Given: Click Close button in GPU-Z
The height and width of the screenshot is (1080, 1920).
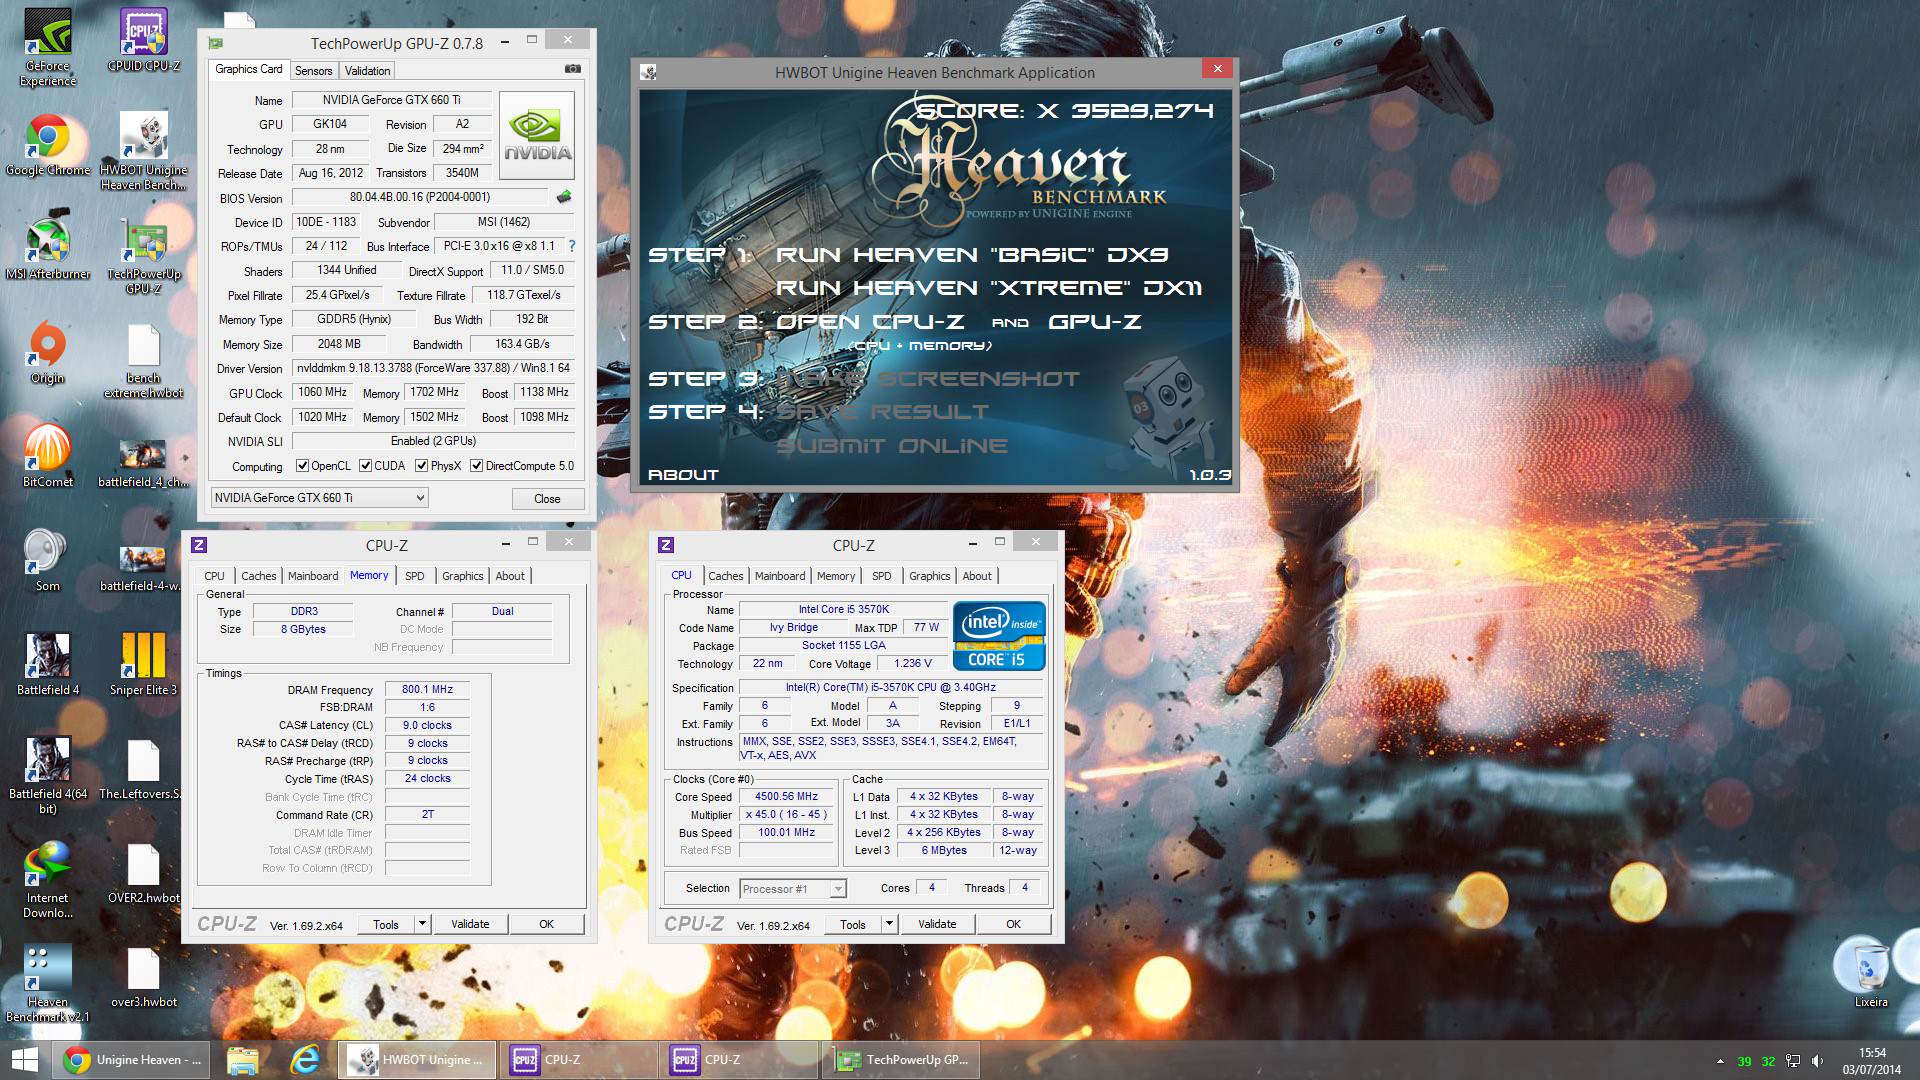Looking at the screenshot, I should point(547,499).
